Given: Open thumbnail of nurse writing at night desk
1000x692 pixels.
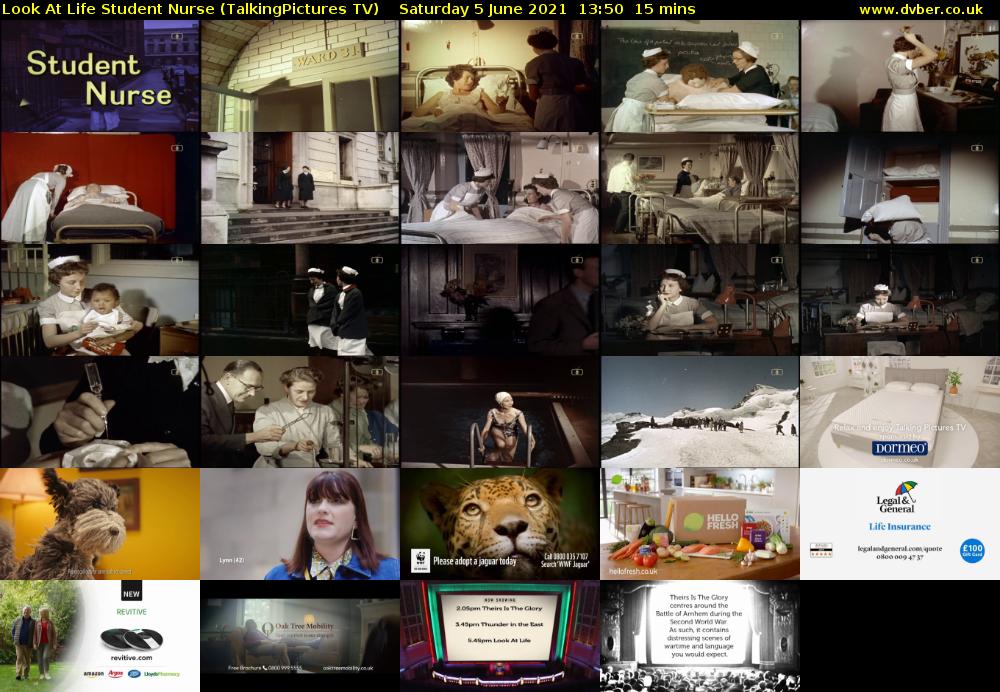Looking at the screenshot, I should point(900,300).
